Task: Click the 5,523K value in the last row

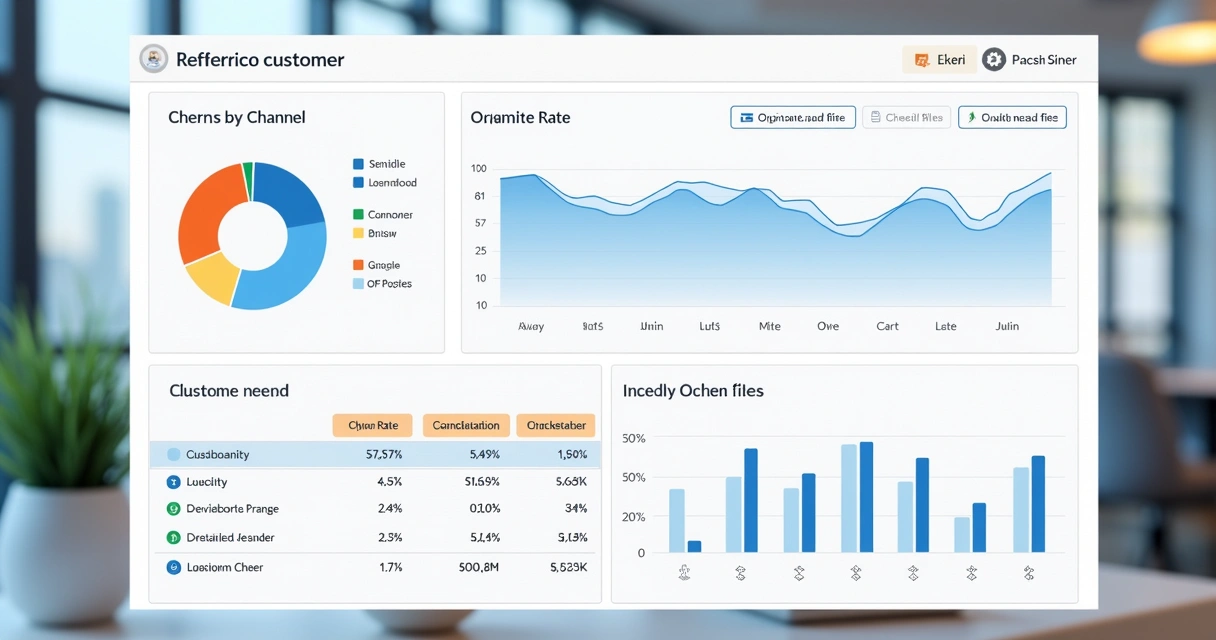Action: [568, 567]
